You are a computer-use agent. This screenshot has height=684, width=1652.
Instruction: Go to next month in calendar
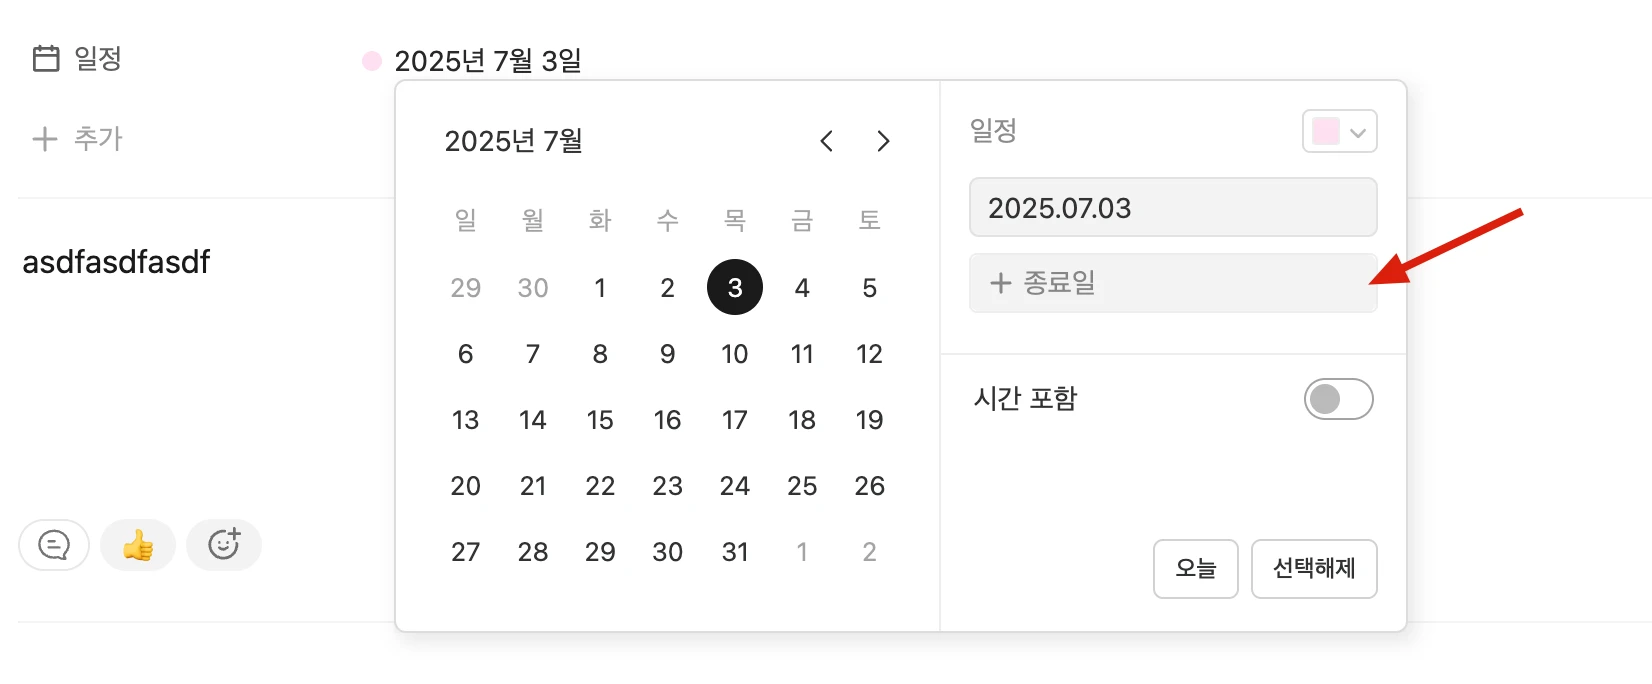coord(883,141)
